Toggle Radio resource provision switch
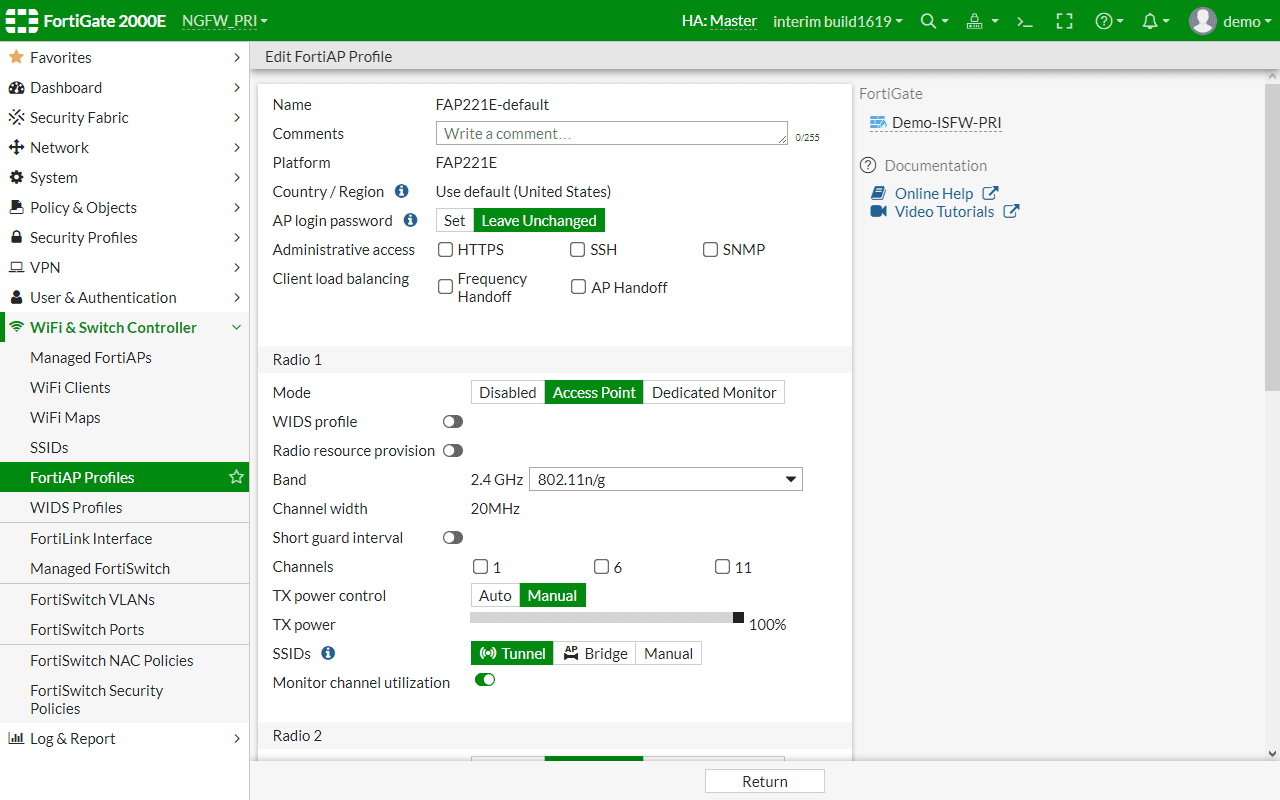 tap(453, 451)
